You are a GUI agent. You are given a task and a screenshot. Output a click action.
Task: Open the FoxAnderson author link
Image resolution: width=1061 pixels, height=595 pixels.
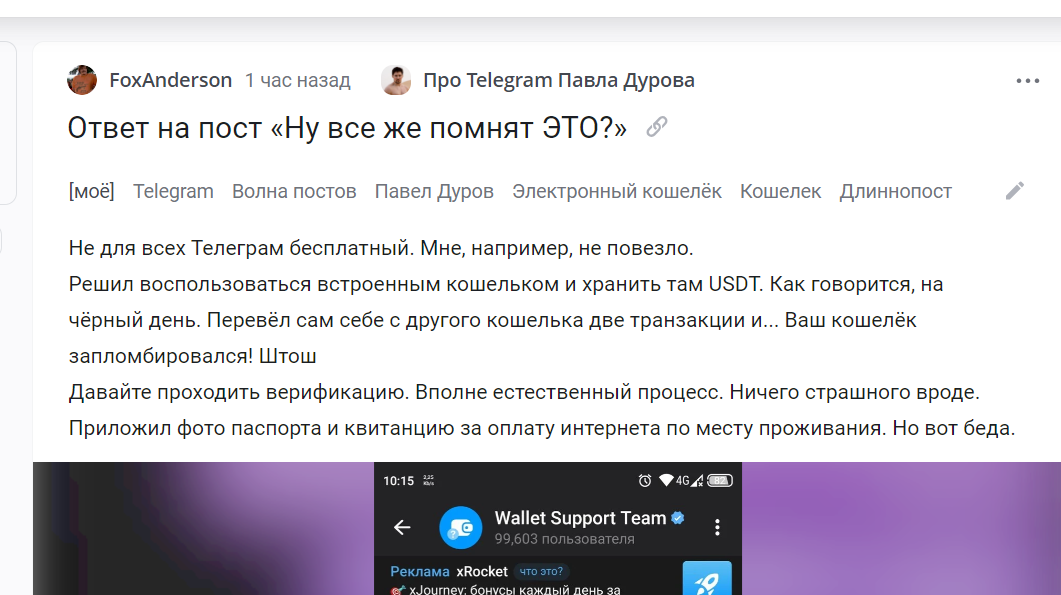171,80
